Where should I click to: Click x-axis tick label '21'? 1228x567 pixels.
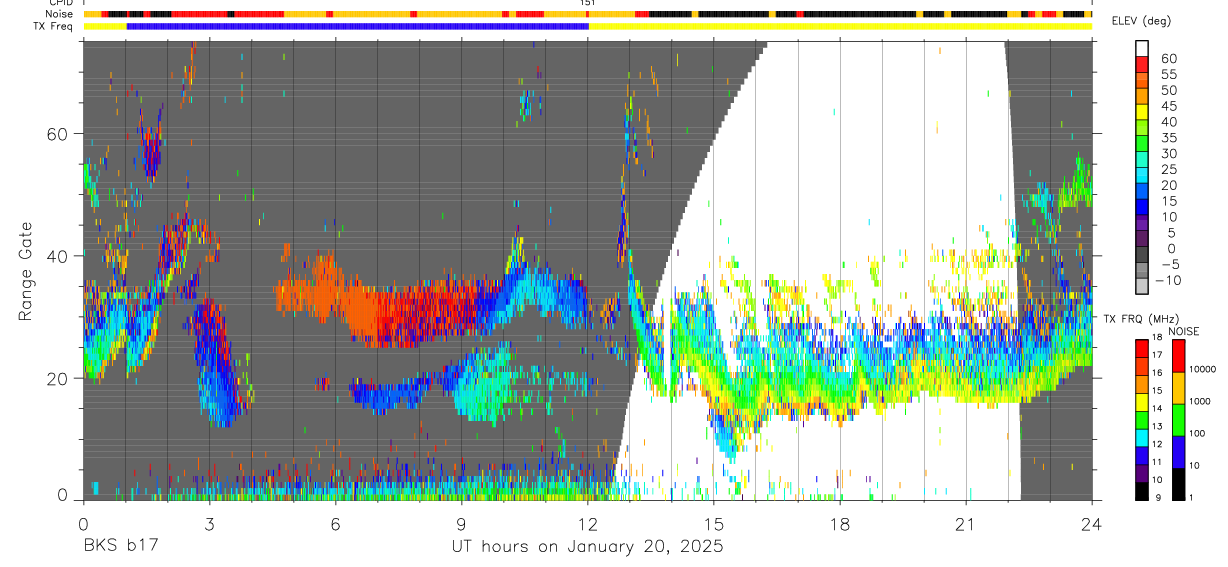pyautogui.click(x=966, y=524)
